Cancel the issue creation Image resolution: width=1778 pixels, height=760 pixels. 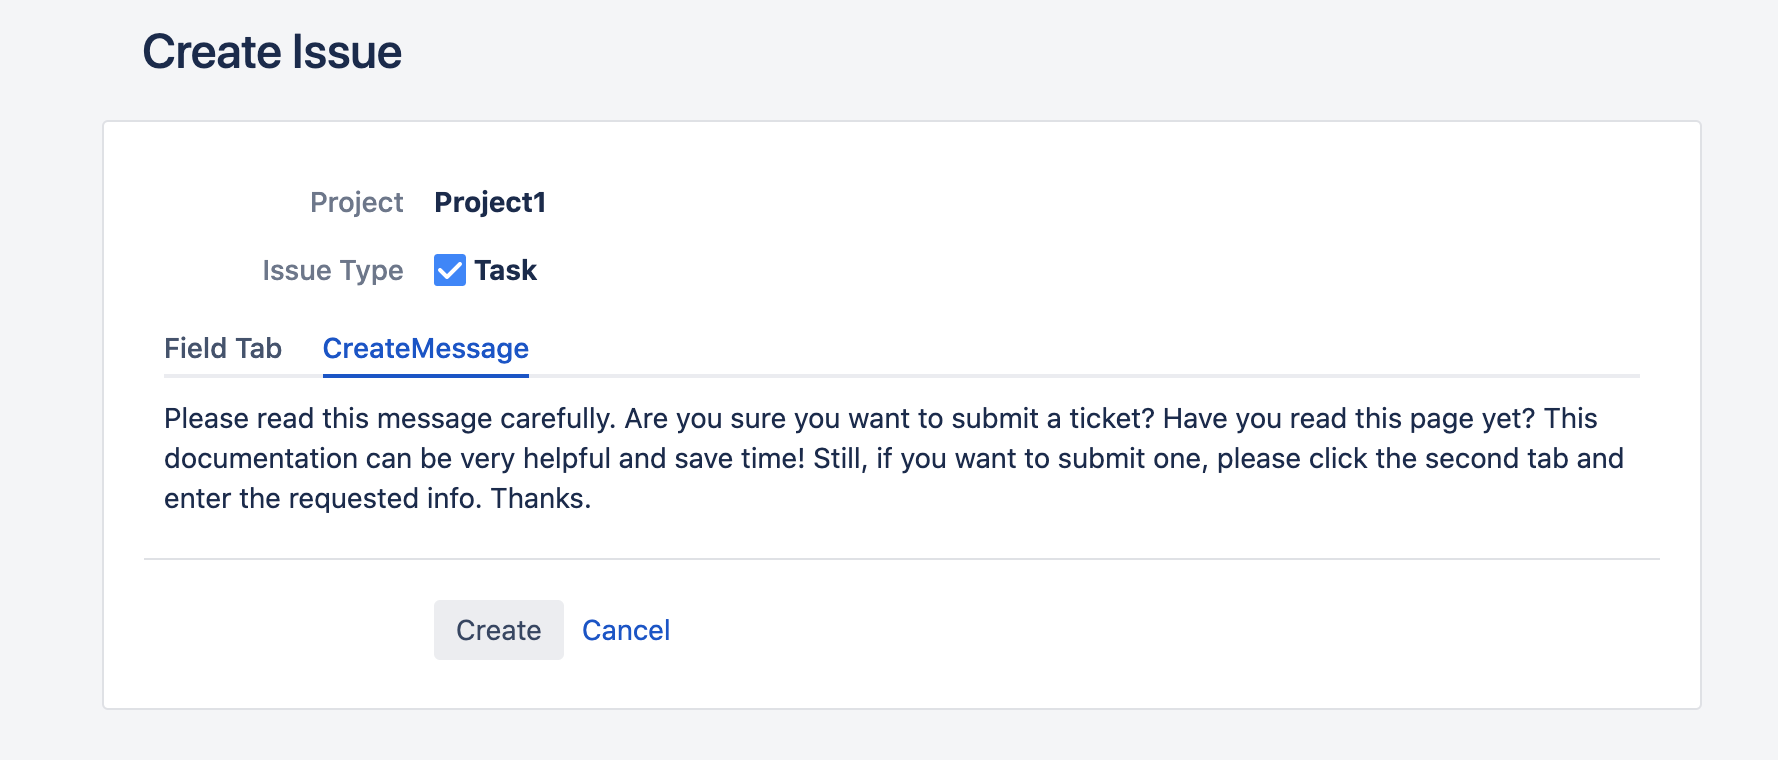tap(626, 630)
